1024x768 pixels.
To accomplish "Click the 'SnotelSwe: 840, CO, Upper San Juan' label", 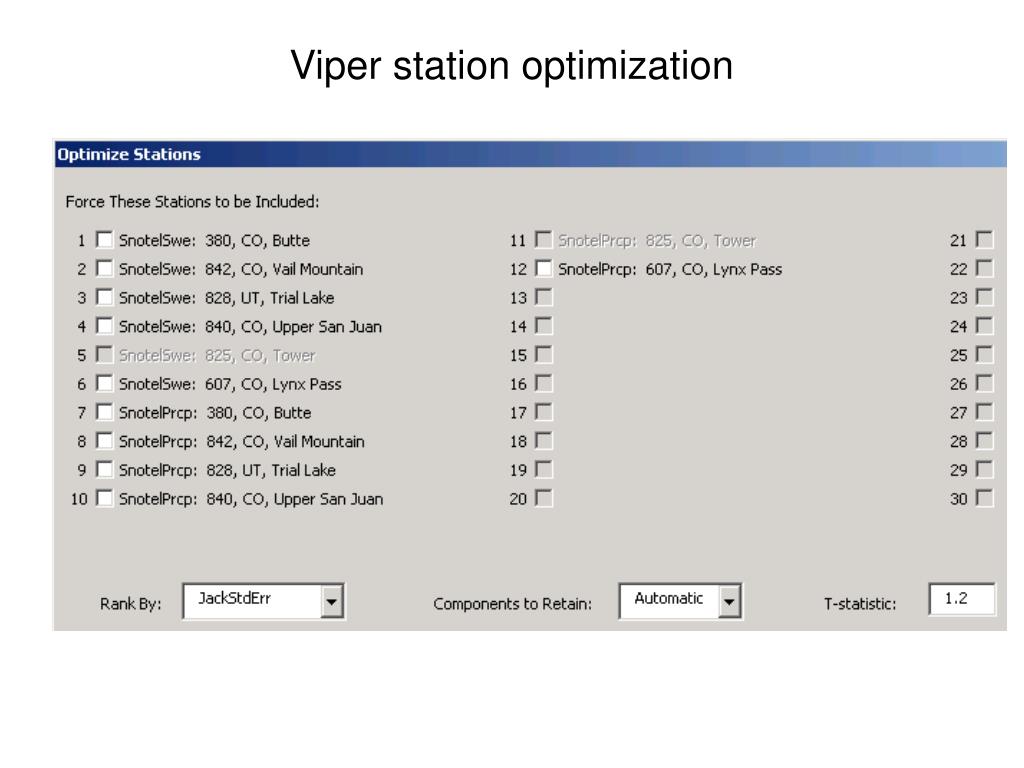I will 250,327.
